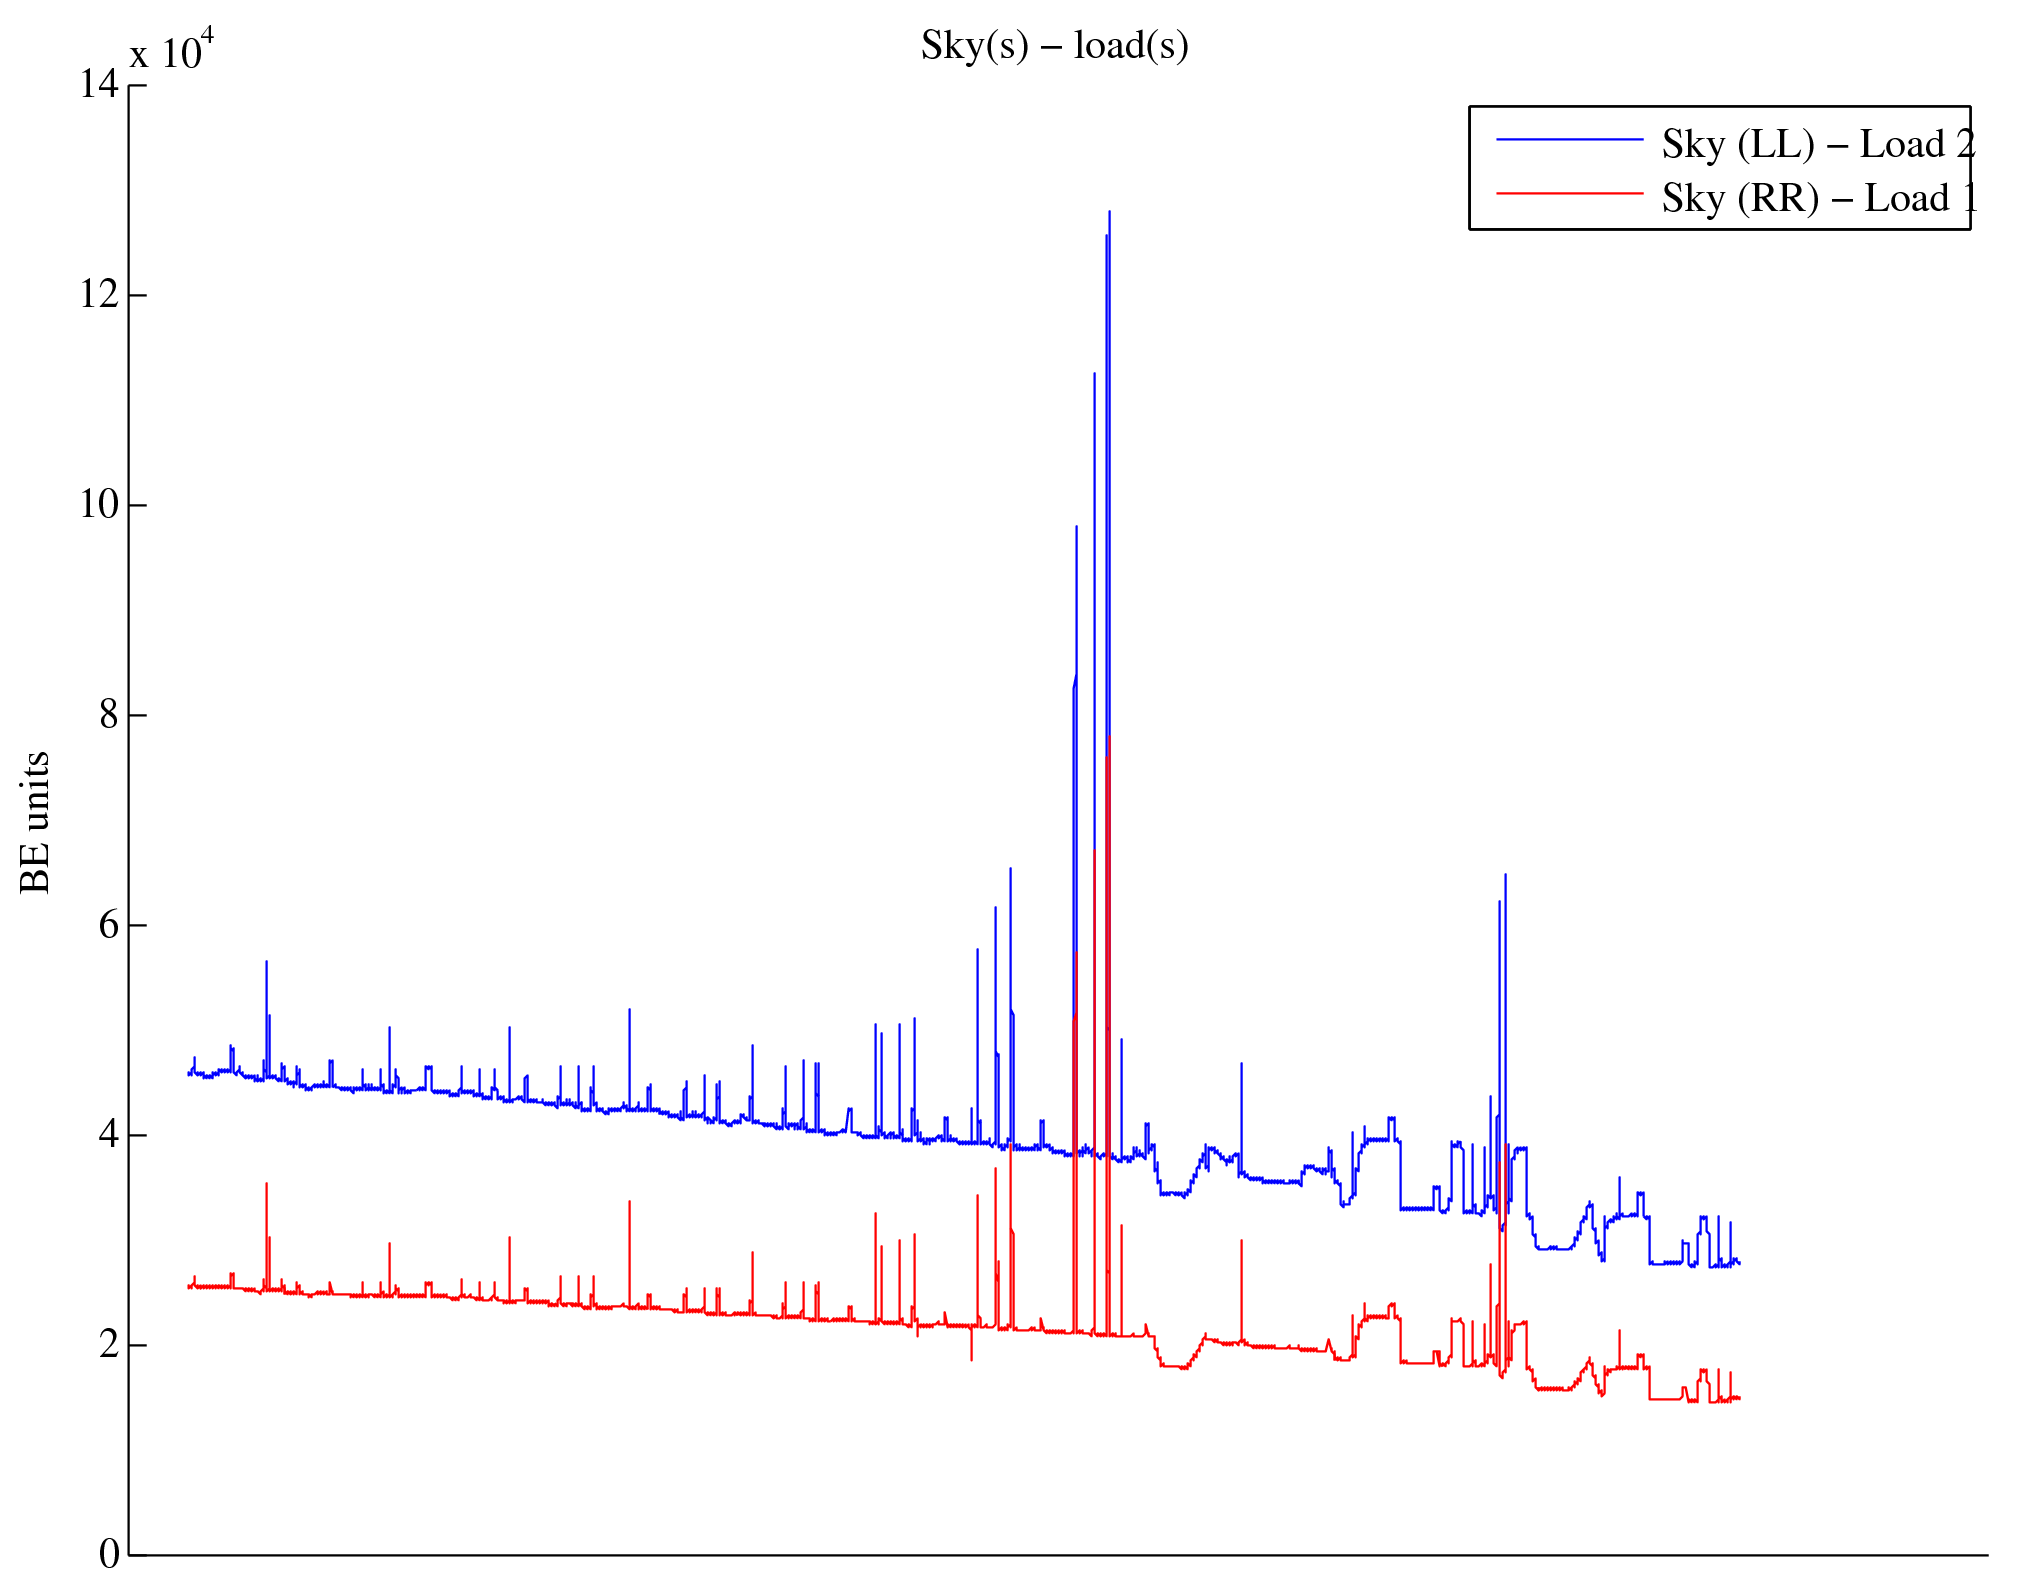This screenshot has width=2017, height=1592.
Task: Select legend entry "Sky (LL) – Load 2"
Action: coord(1818,144)
